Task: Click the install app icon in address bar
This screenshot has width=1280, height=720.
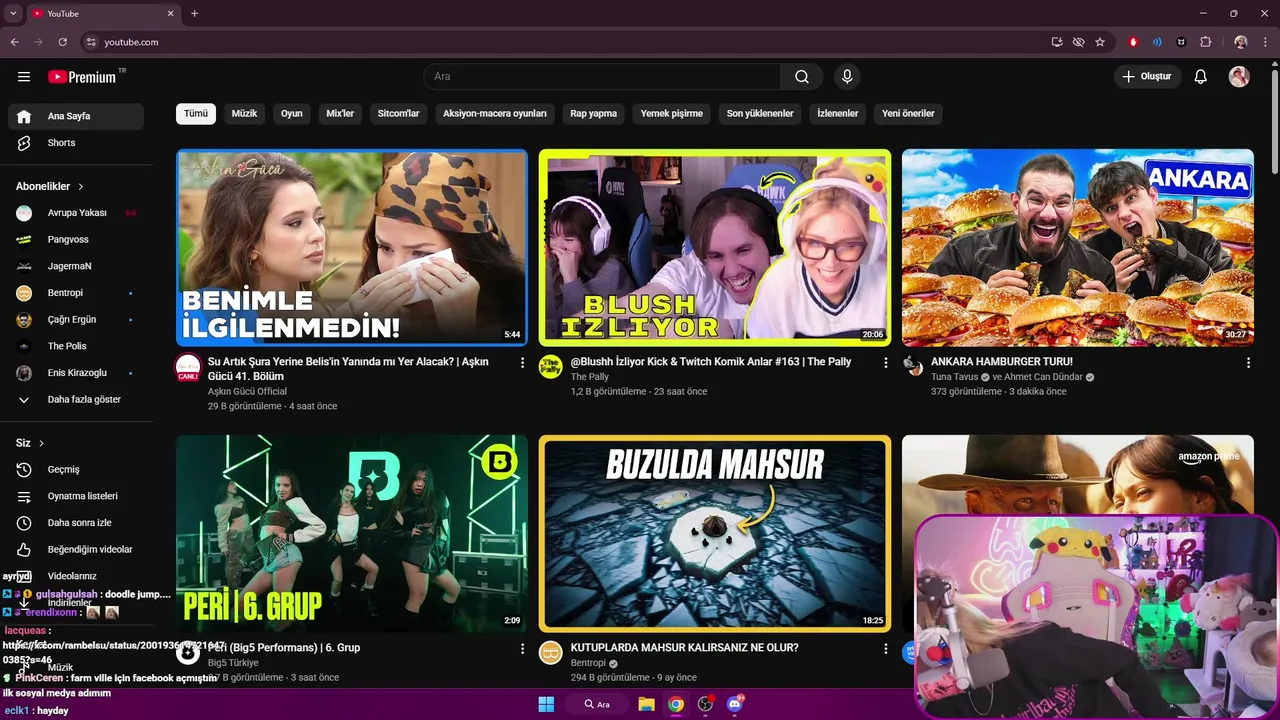Action: click(x=1057, y=42)
